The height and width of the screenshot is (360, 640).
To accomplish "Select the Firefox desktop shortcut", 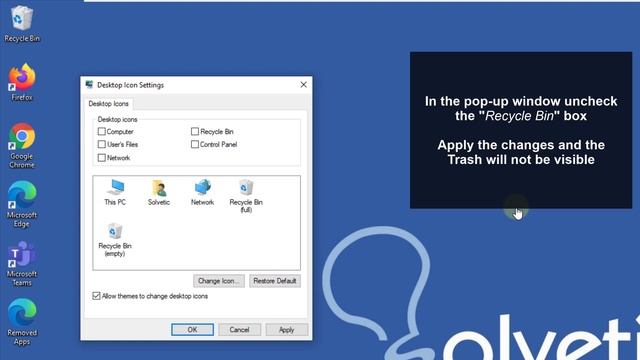I will (22, 82).
